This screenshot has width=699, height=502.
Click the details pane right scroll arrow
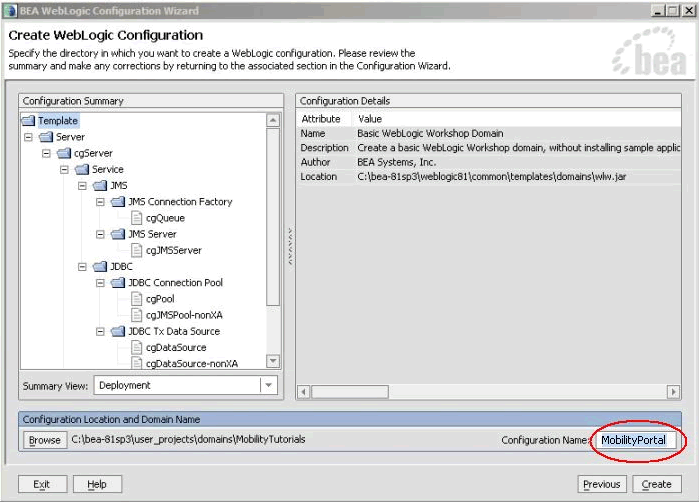pos(674,392)
